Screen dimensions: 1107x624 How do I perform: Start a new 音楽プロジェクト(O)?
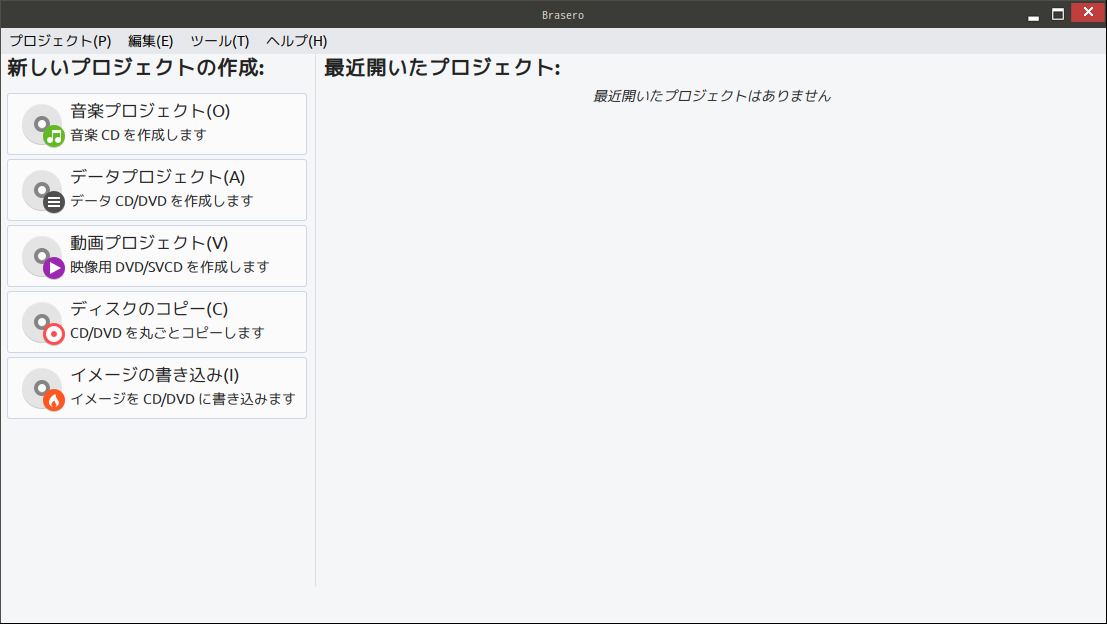[x=157, y=124]
